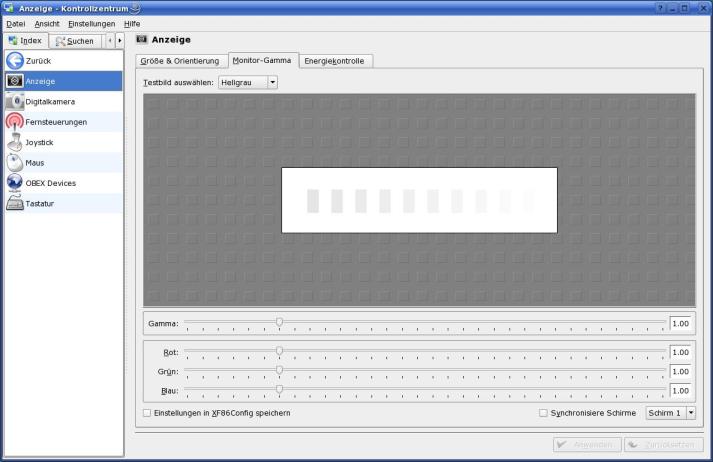Click the Rot value input field
Viewport: 713px width, 462px height.
[x=680, y=352]
